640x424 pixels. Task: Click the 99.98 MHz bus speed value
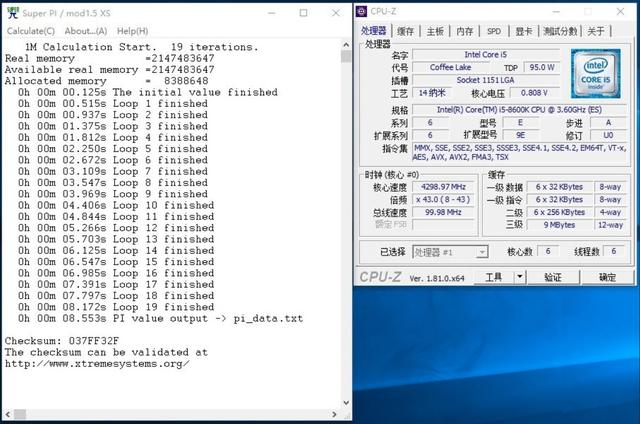[443, 212]
